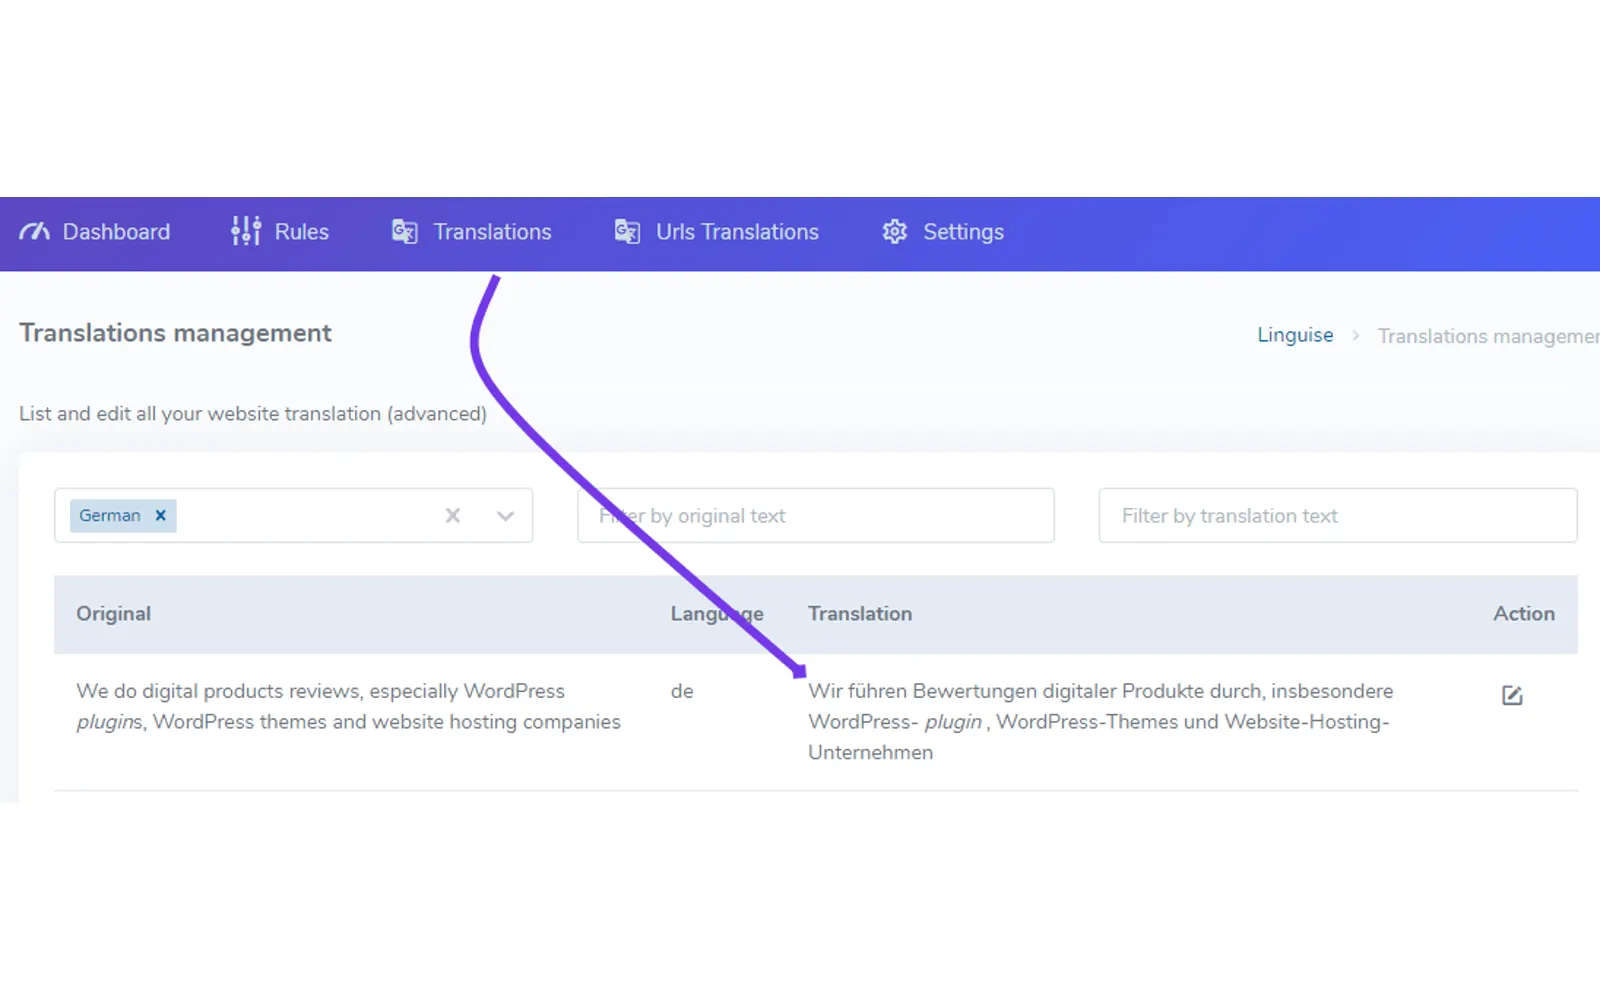Expand the language filter dropdown
Image resolution: width=1600 pixels, height=1000 pixels.
[505, 516]
